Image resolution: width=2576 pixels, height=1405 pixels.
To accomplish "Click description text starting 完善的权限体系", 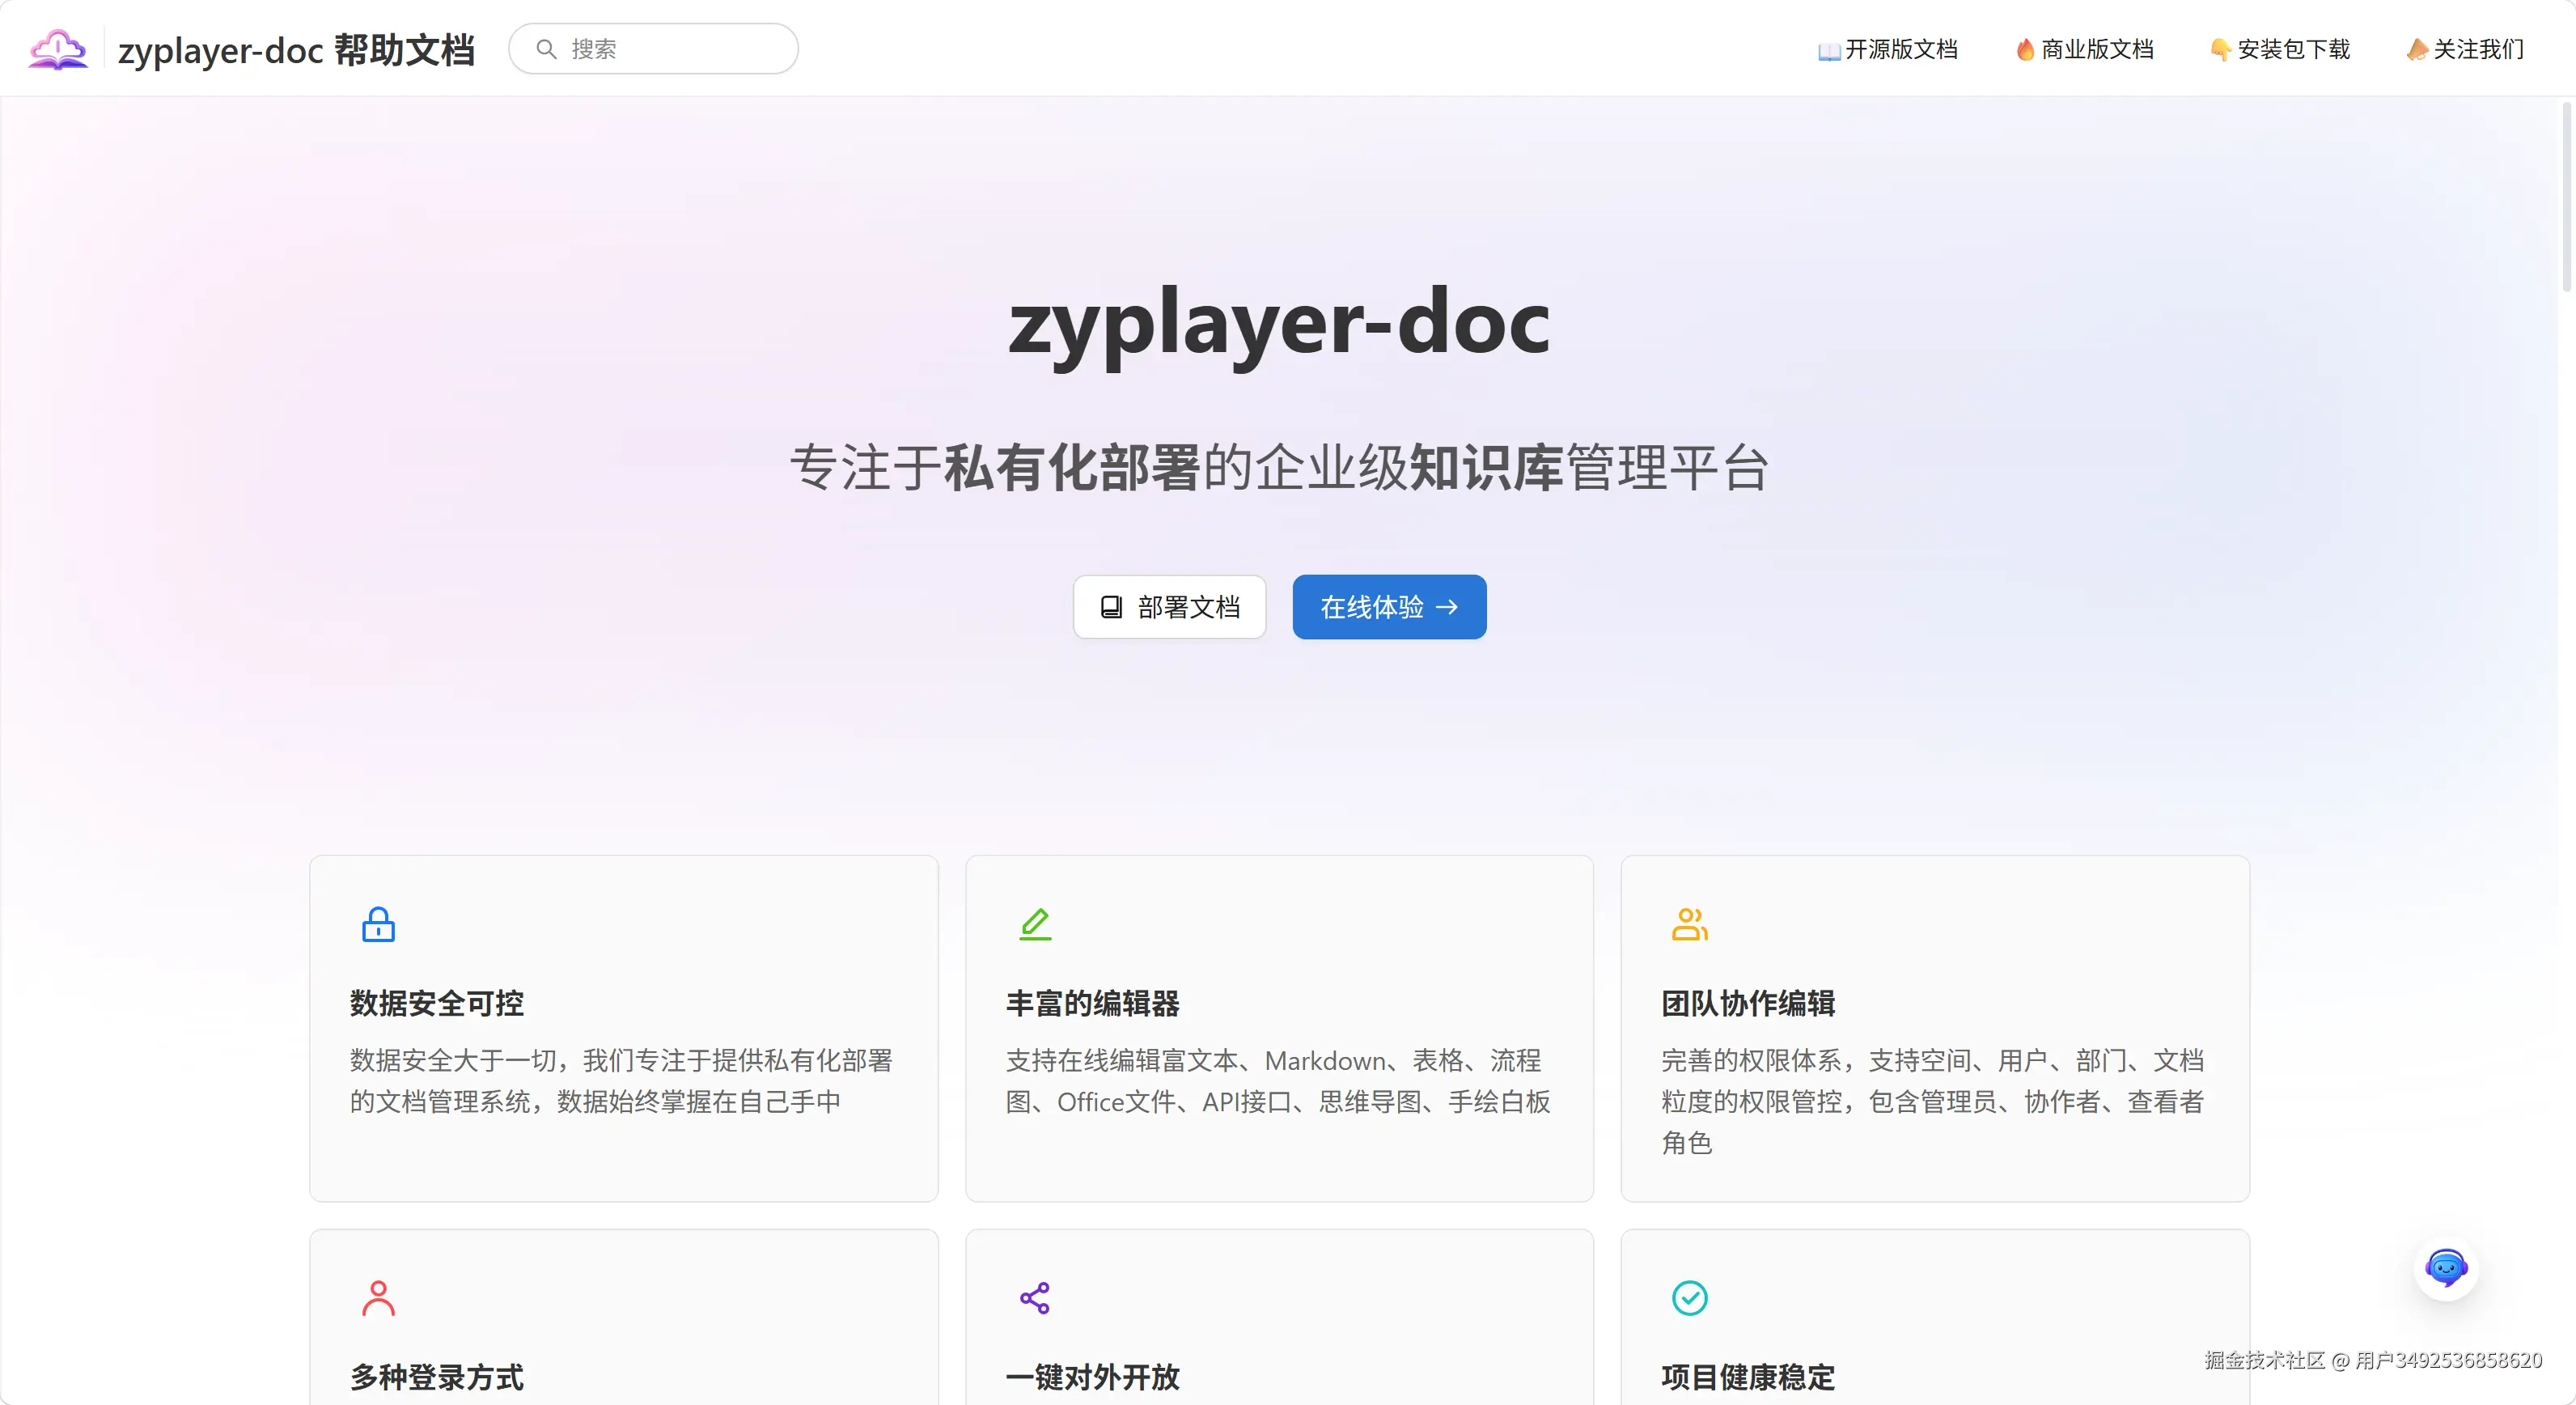I will point(1933,1101).
